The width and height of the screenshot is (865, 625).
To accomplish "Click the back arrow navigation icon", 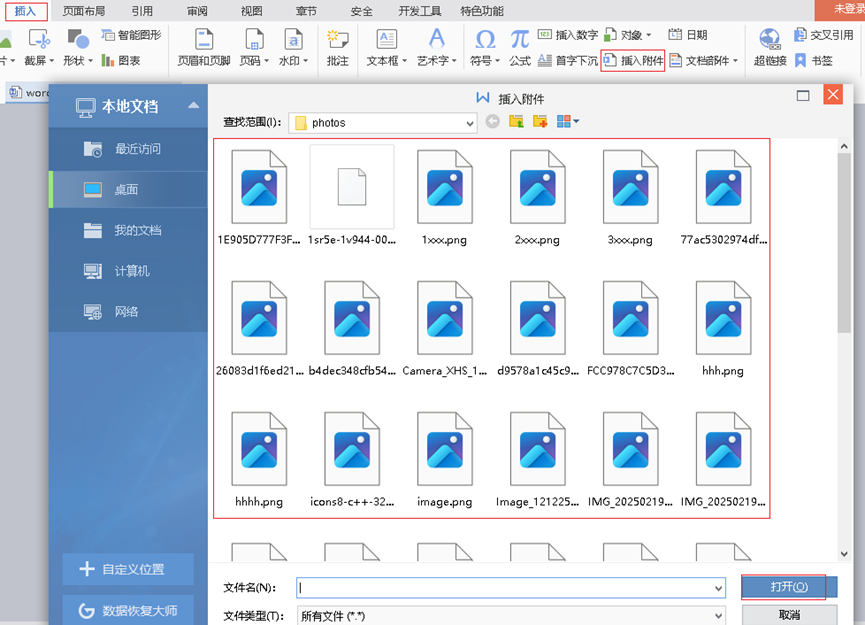I will 492,122.
